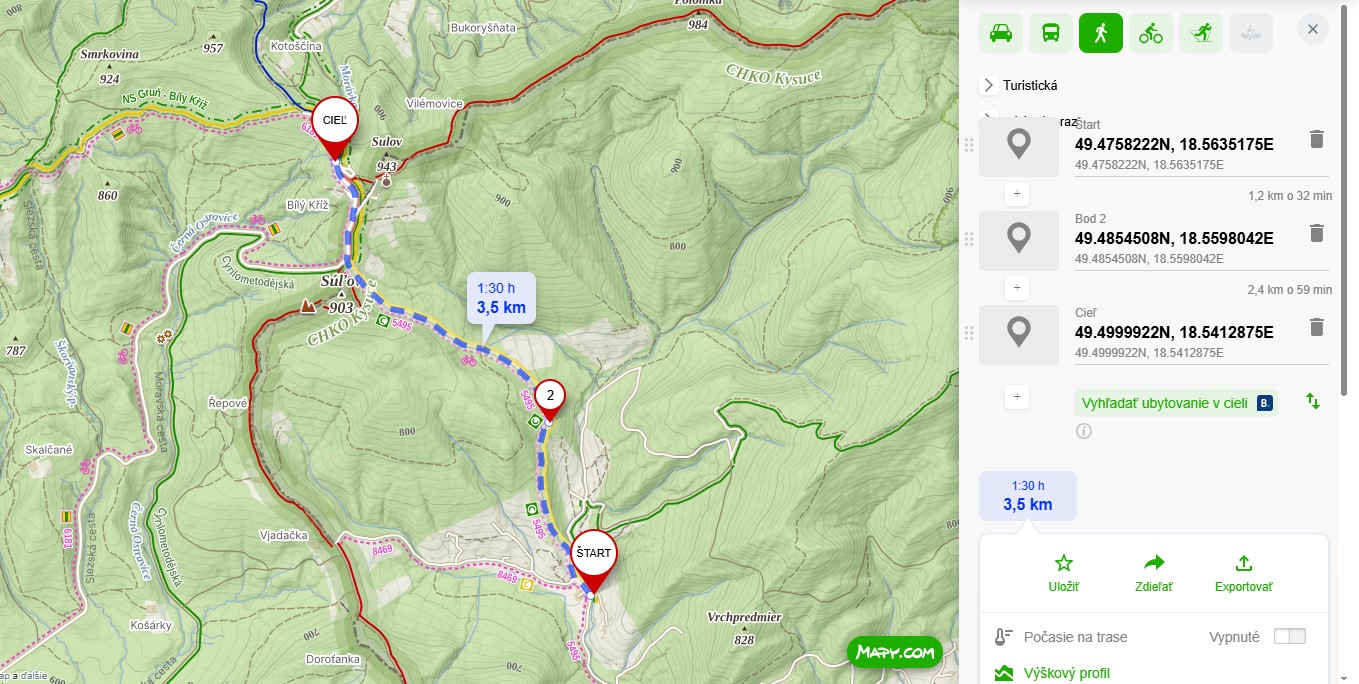Viewport: 1359px width, 684px height.
Task: Delete the Cieľ waypoint via trash icon
Action: pos(1317,327)
